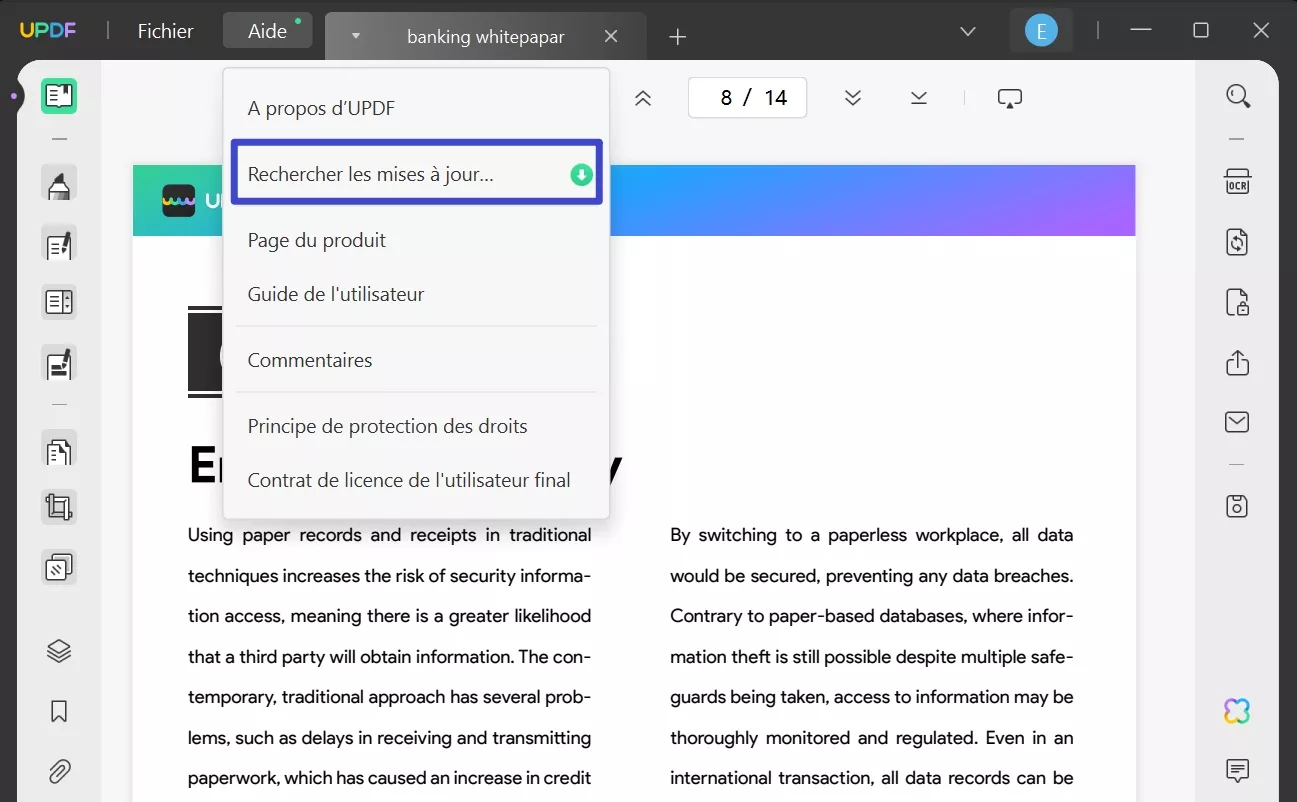The height and width of the screenshot is (802, 1297).
Task: Run OCR text recognition
Action: coord(1237,182)
